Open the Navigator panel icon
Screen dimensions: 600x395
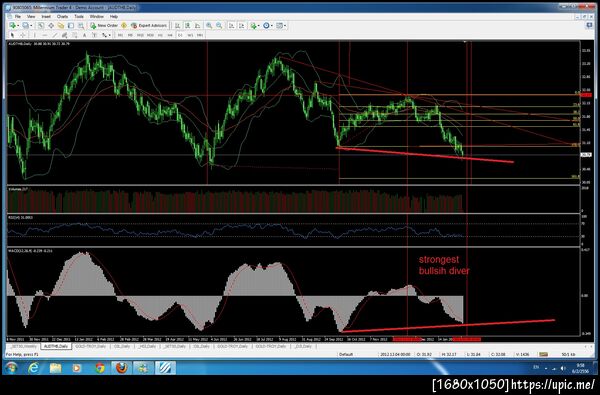[x=61, y=25]
